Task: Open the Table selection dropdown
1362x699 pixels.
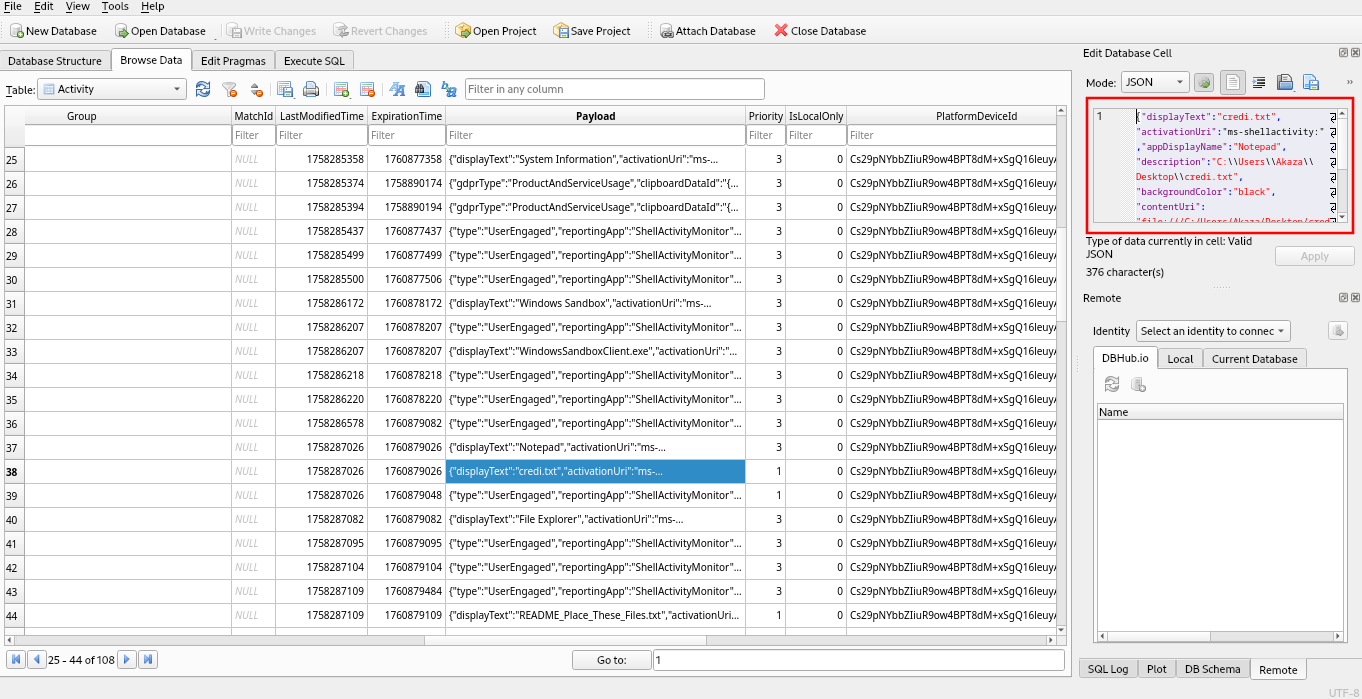Action: pos(112,89)
